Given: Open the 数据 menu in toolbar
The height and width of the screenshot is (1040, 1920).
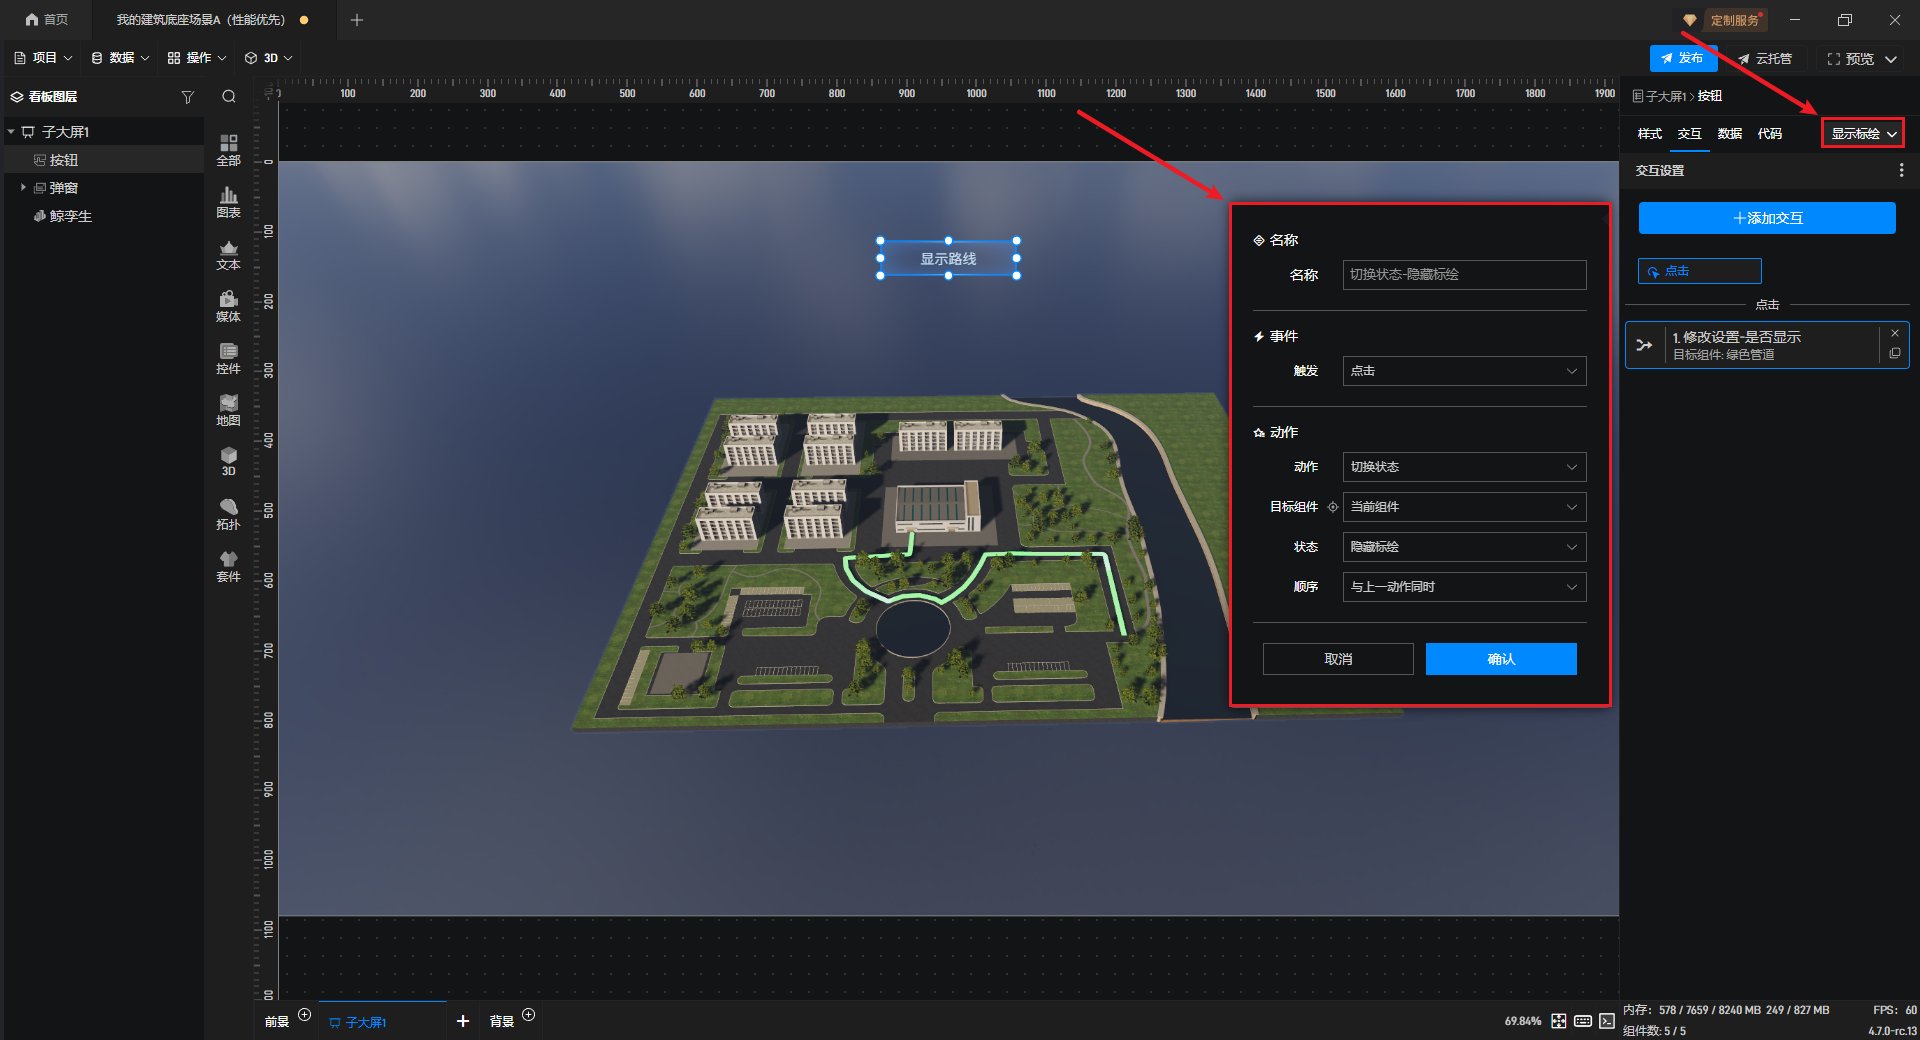Looking at the screenshot, I should click(x=120, y=58).
